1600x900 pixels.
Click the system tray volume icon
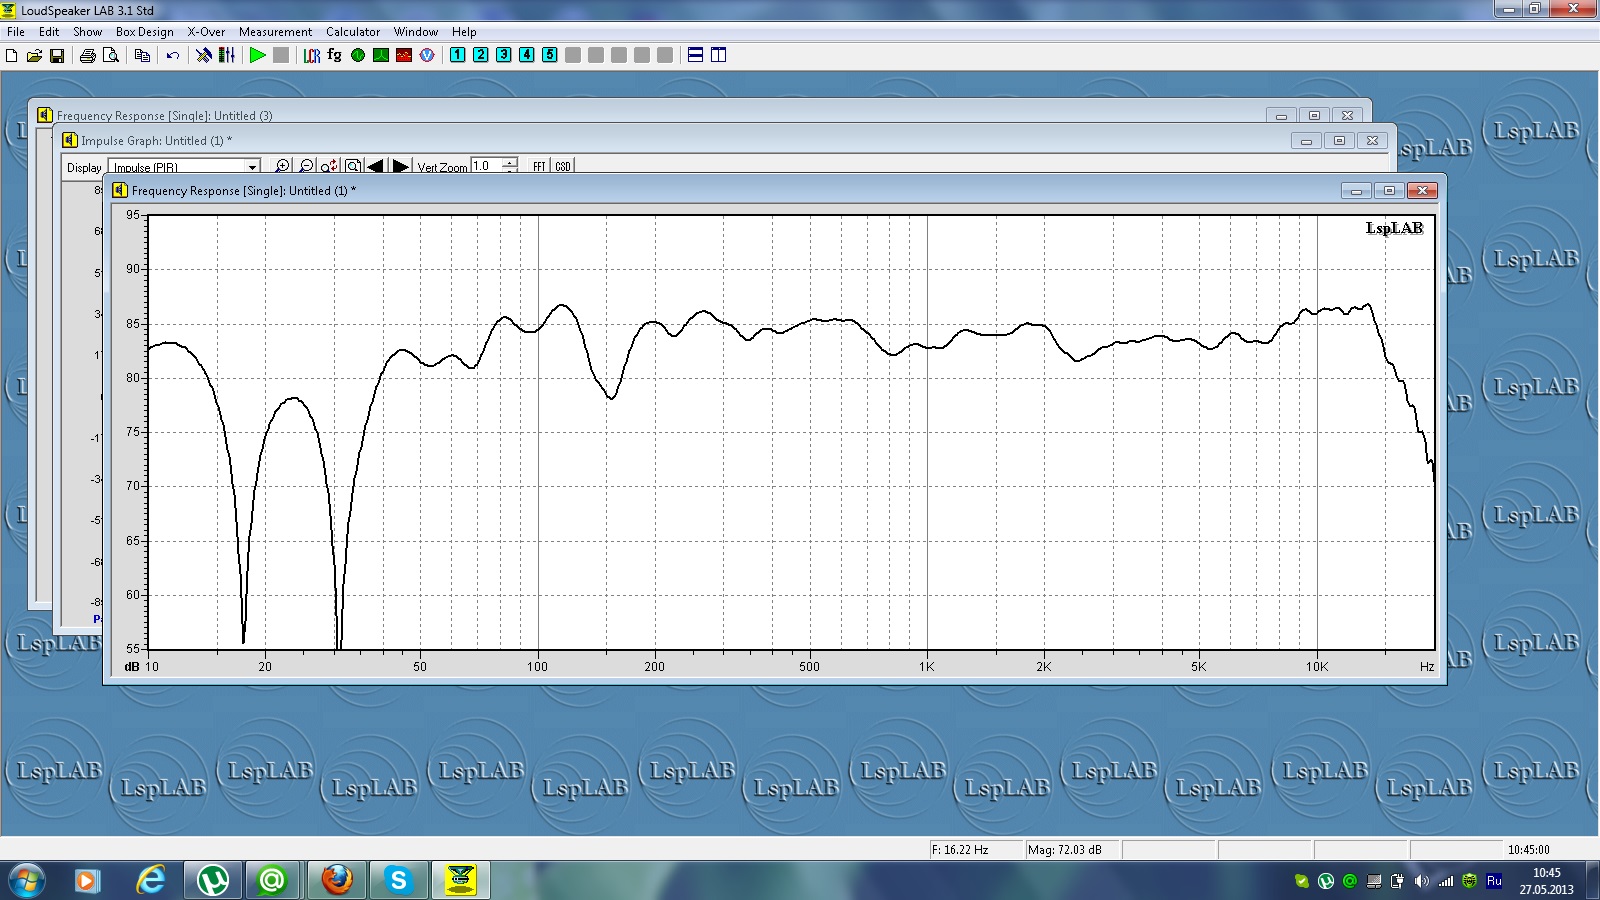point(1421,881)
